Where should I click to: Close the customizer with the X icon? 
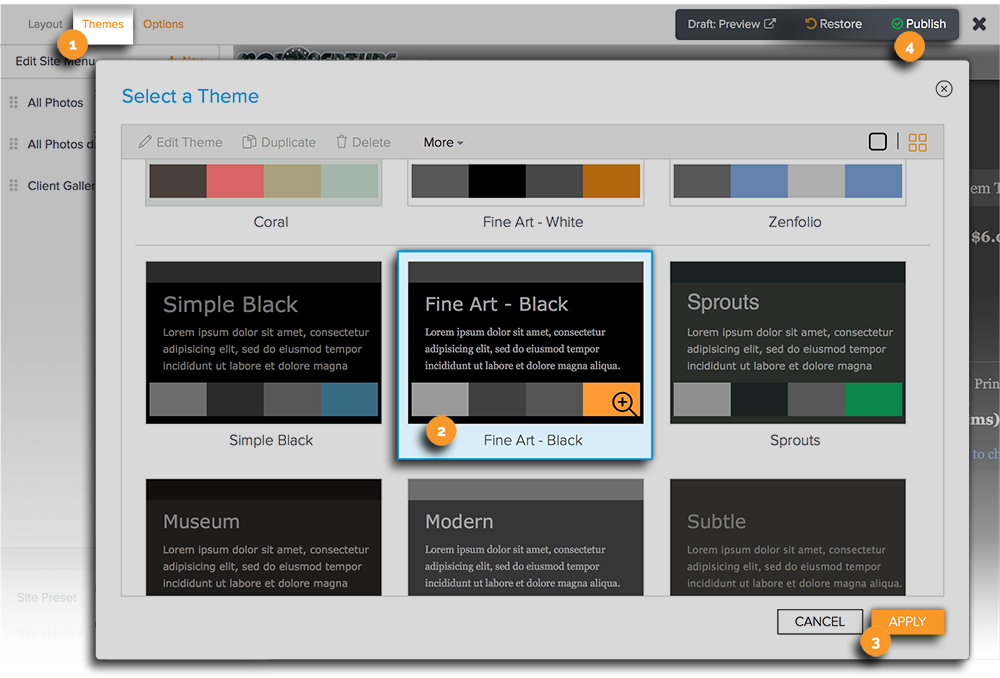(x=979, y=24)
